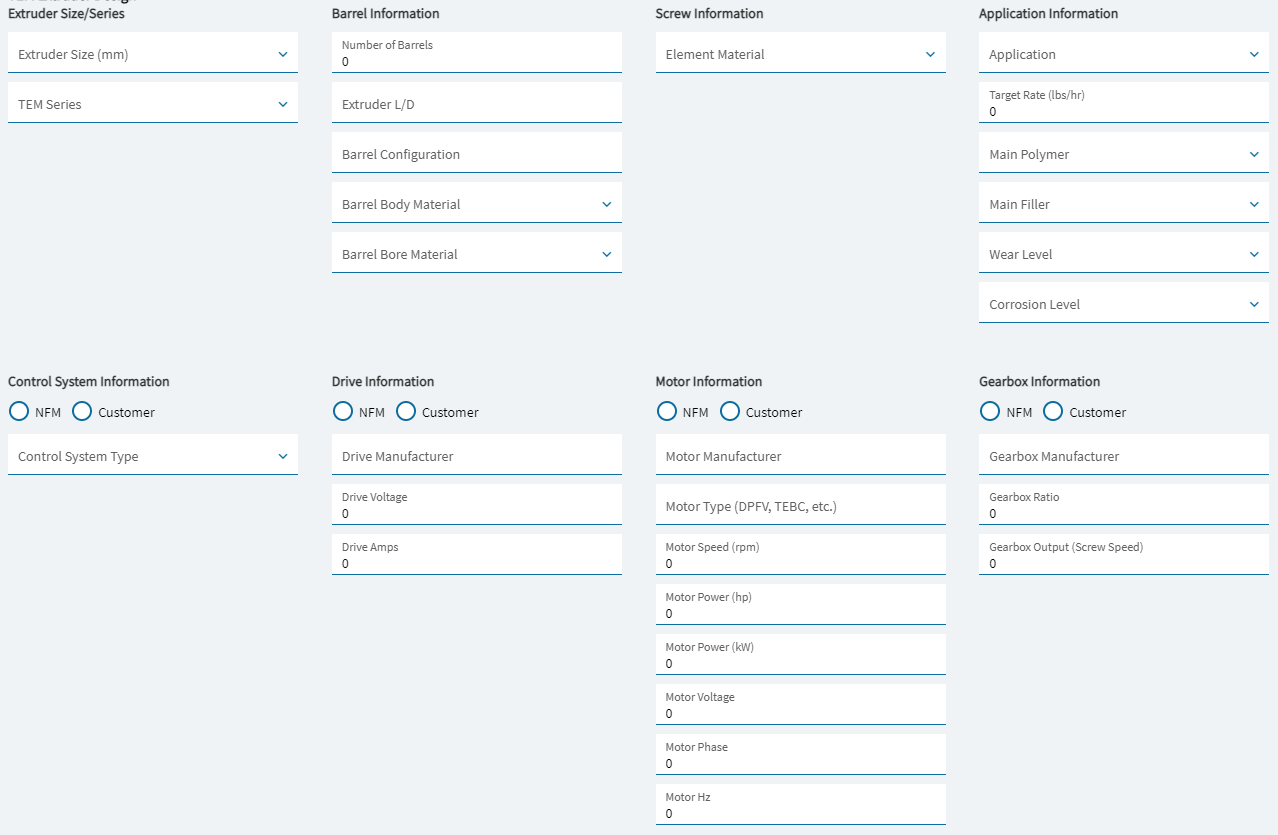Screen dimensions: 1278x835
Task: Focus the Gearbox Ratio field
Action: 1124,505
